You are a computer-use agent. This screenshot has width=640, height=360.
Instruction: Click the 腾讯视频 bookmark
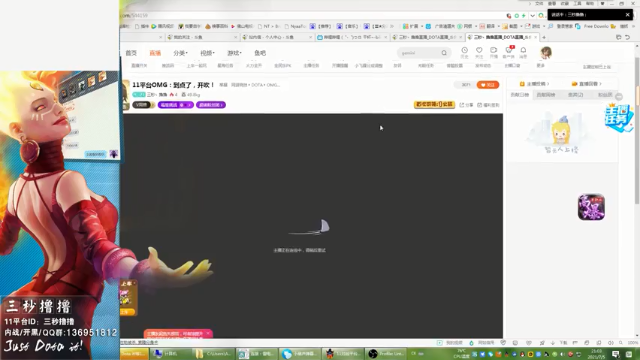click(162, 26)
